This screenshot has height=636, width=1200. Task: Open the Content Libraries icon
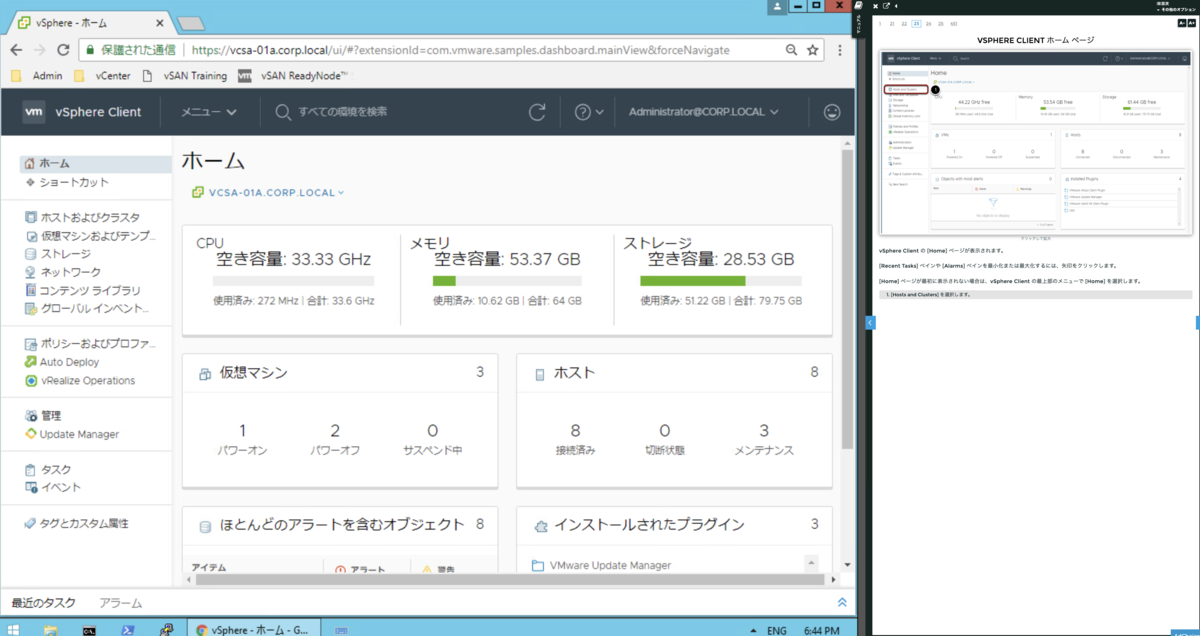[x=32, y=289]
